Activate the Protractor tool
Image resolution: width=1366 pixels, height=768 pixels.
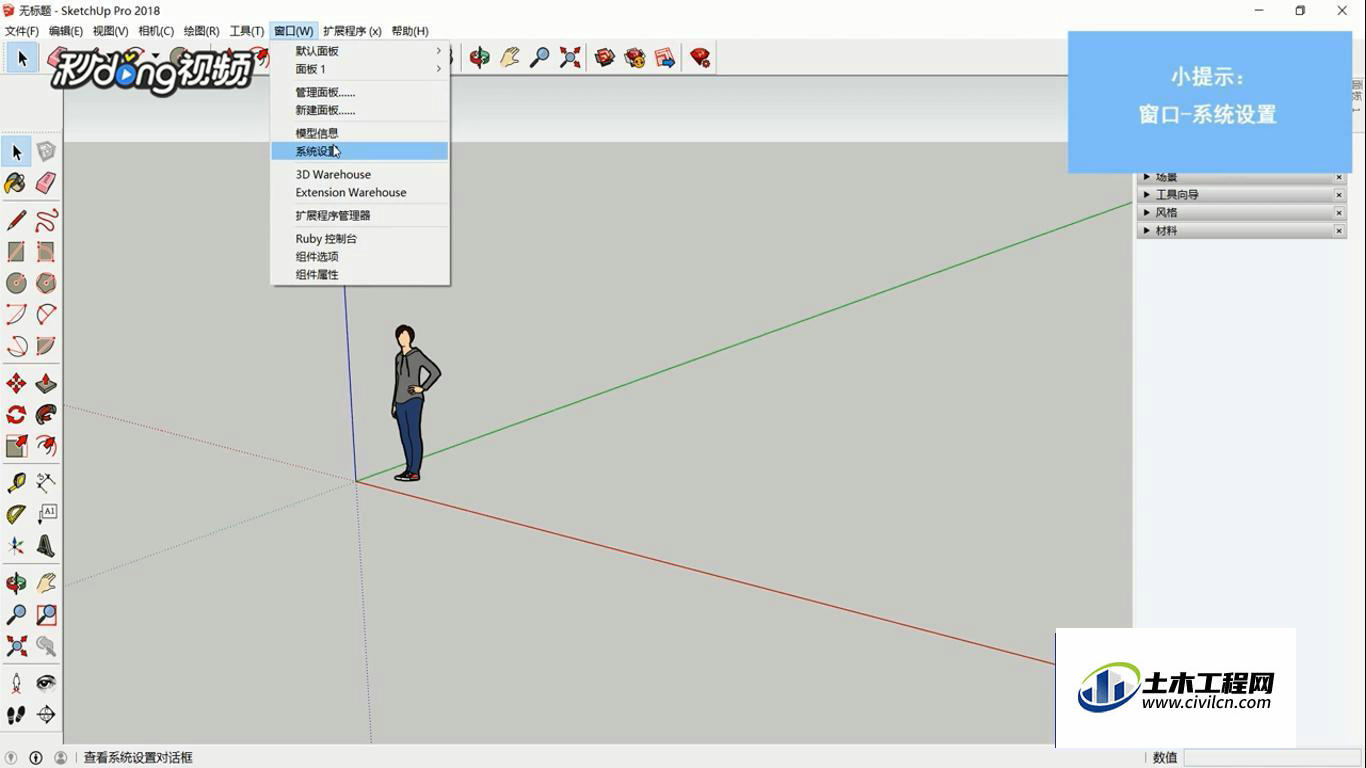pyautogui.click(x=16, y=515)
